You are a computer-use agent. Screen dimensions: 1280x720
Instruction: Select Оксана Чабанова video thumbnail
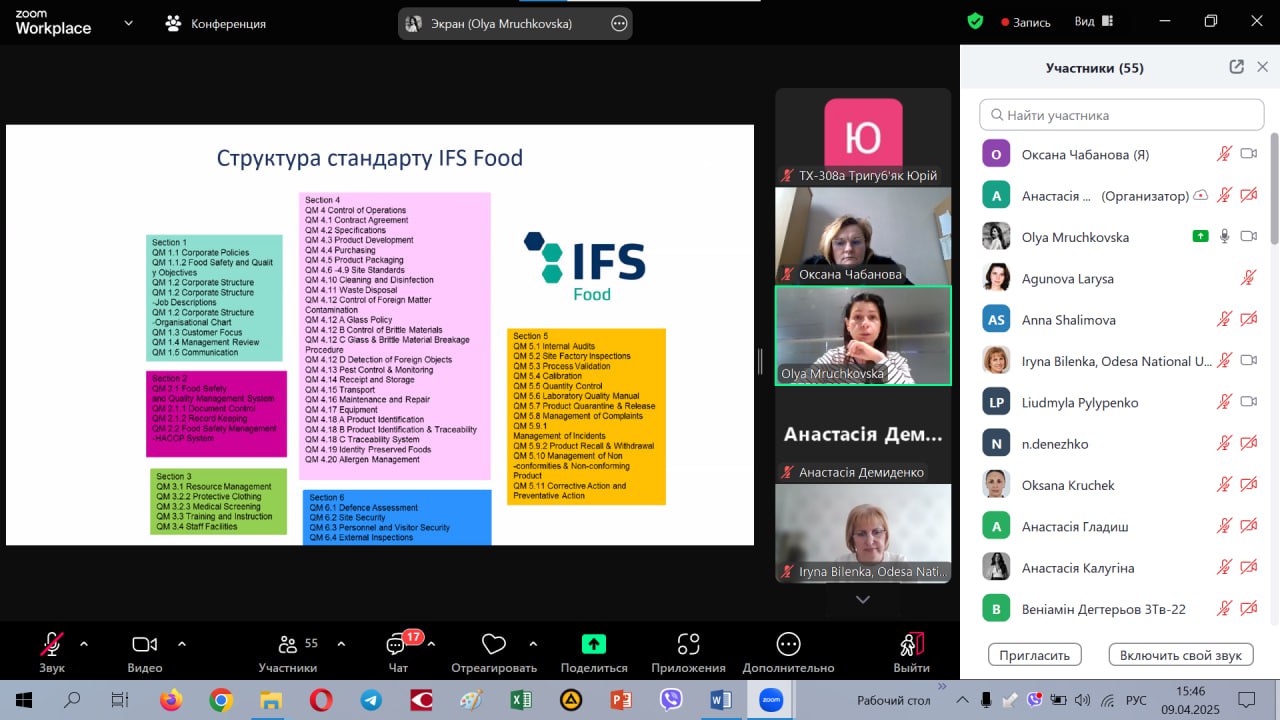pyautogui.click(x=863, y=236)
